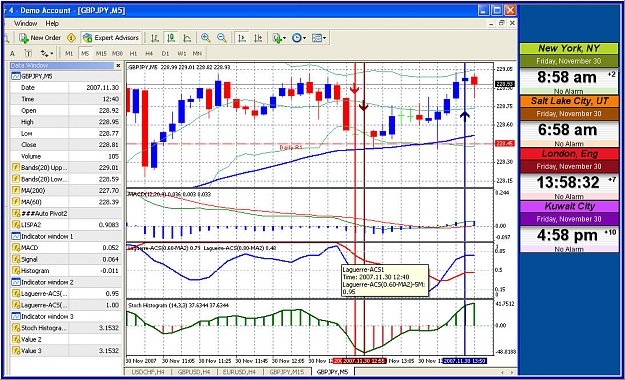Zoom out on the chart
The image size is (625, 380).
(x=222, y=38)
